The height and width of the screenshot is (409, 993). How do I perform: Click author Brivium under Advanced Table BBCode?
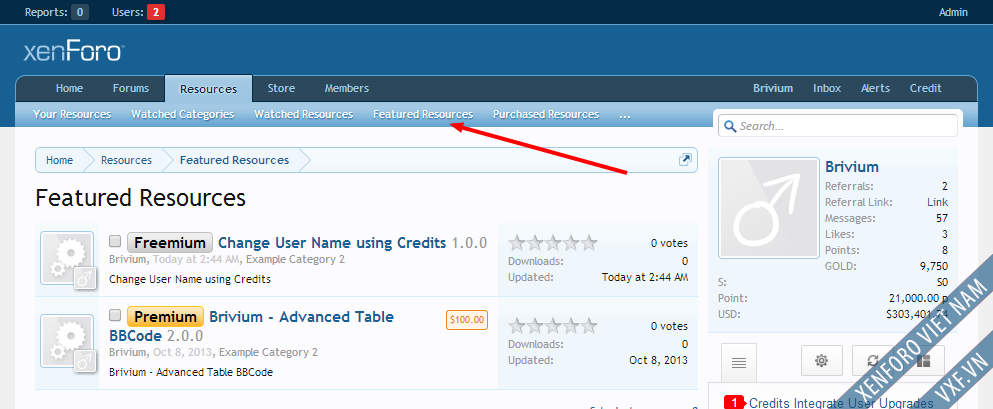click(x=129, y=352)
